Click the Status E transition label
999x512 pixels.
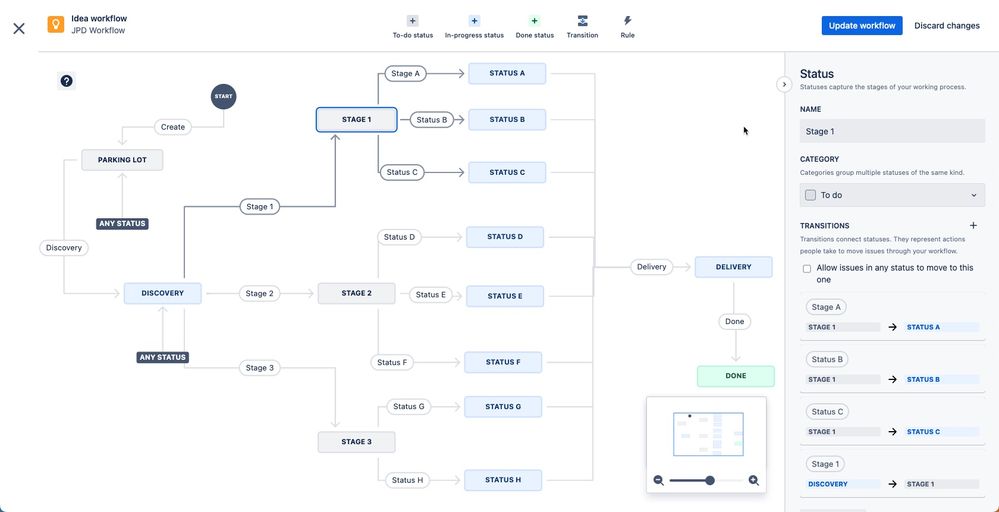[x=431, y=294]
